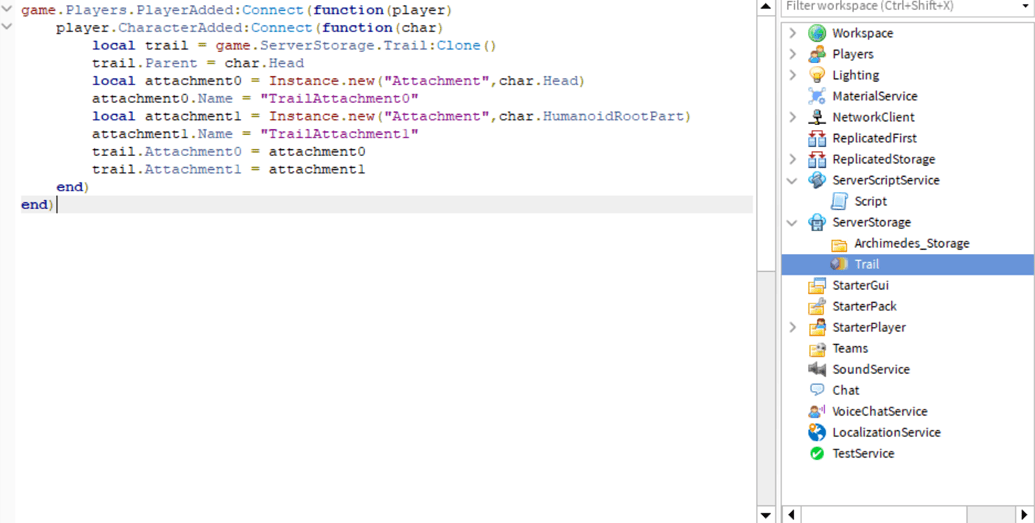
Task: Select the SoundService label
Action: pyautogui.click(x=871, y=369)
